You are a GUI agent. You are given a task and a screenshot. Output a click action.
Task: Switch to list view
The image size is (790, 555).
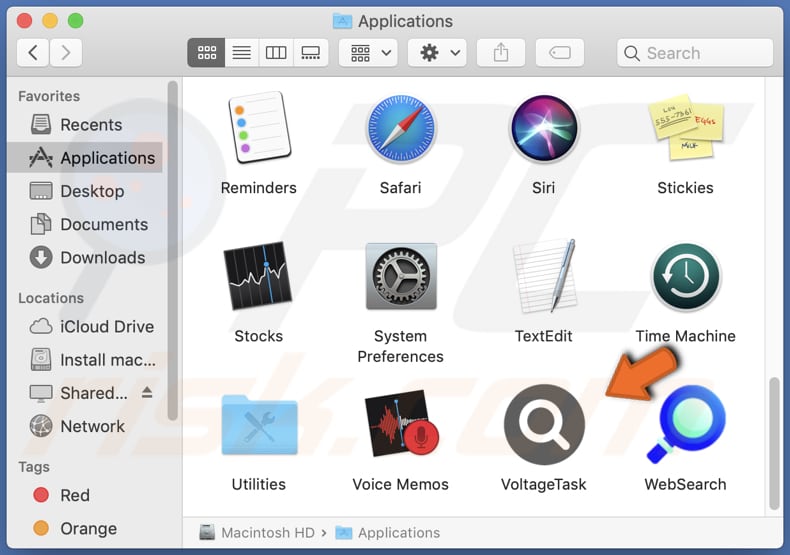(x=242, y=52)
